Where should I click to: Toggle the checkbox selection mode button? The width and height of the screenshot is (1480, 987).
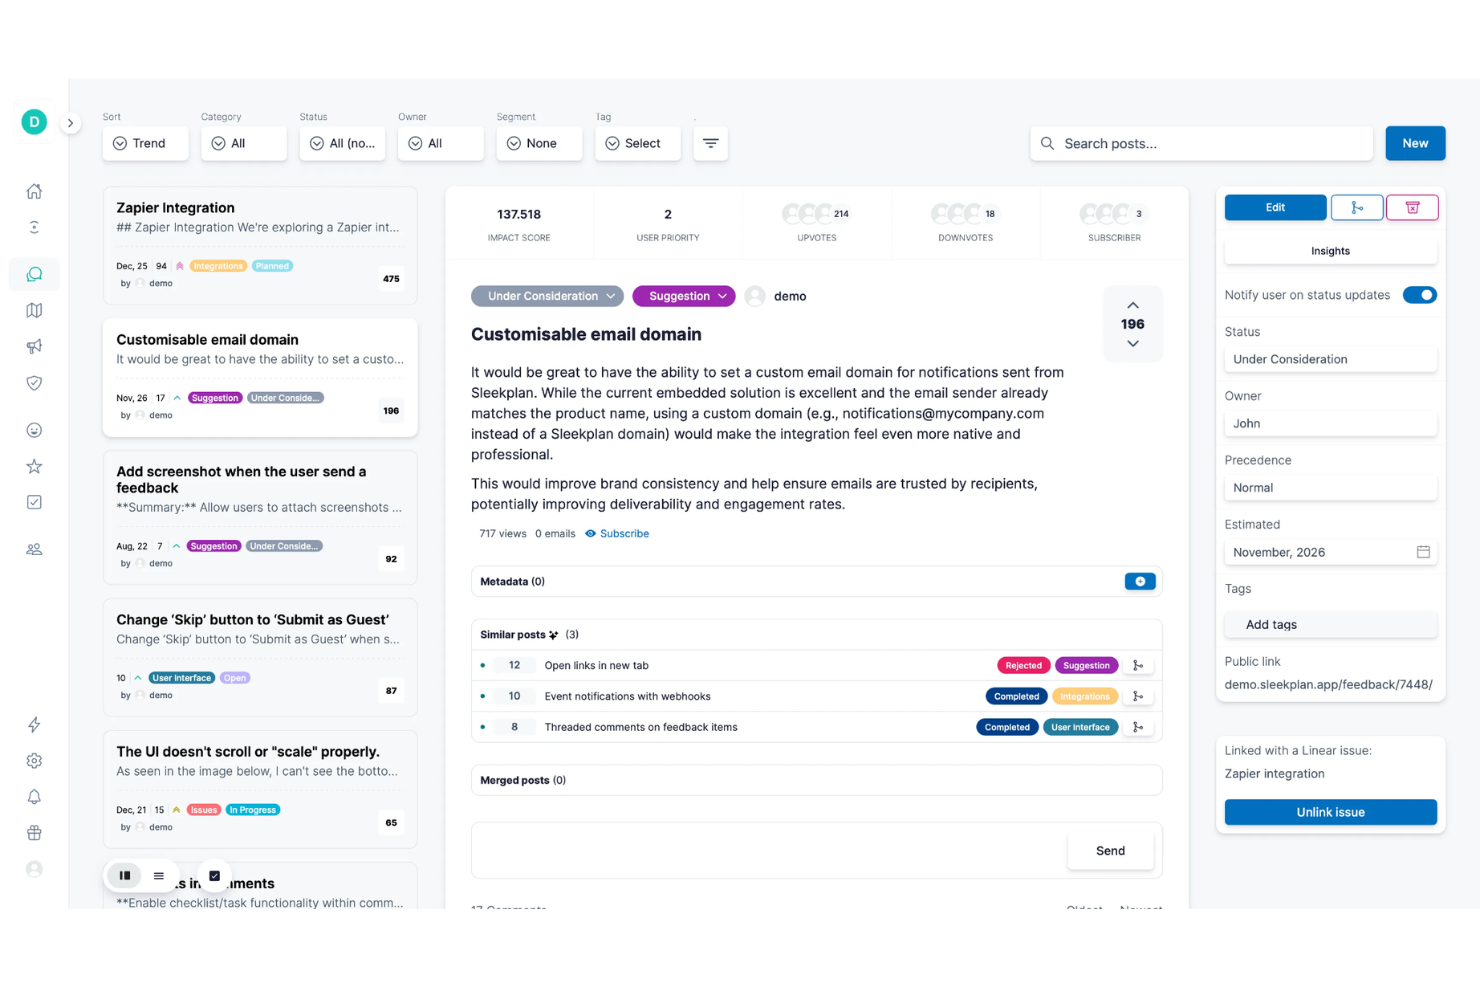coord(214,875)
